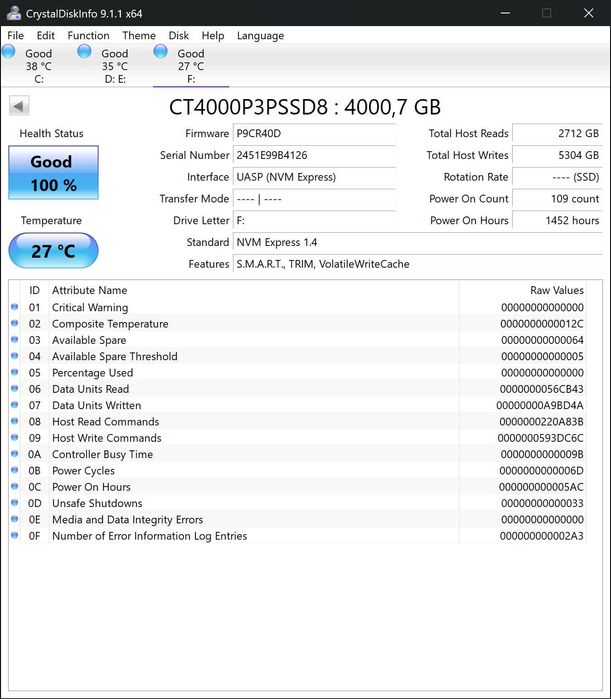Click the Drive Letter field F:
This screenshot has width=611, height=699.
(x=315, y=220)
